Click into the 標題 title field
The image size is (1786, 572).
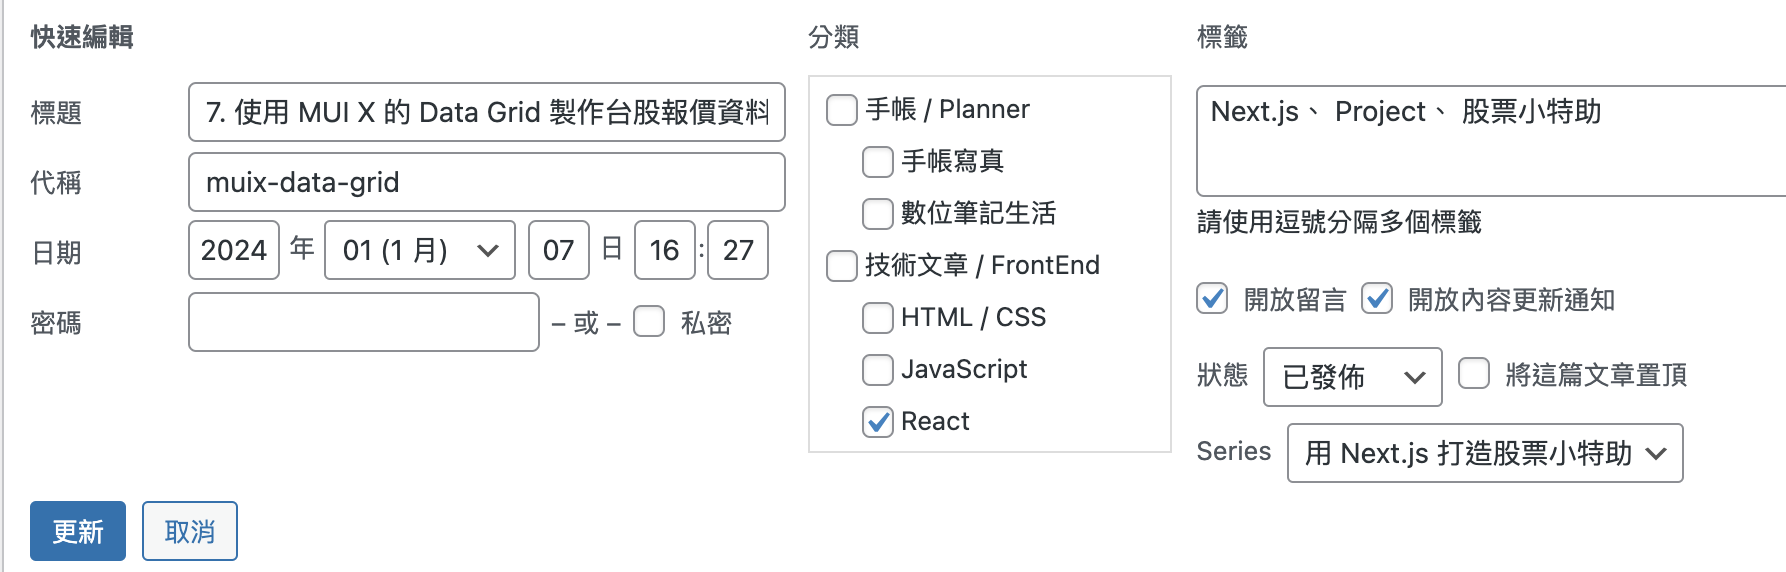[486, 112]
